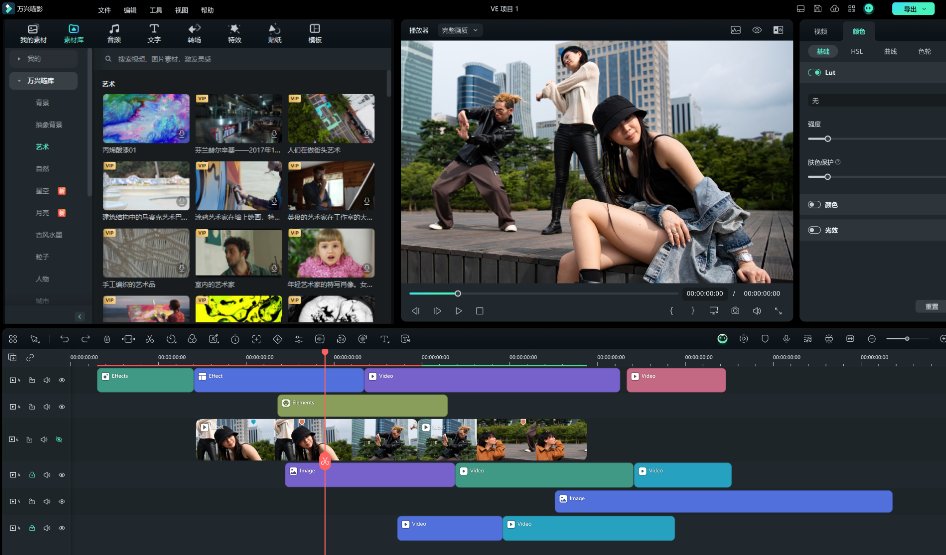Collapse the 万兴喵库 sidebar section

(43, 81)
